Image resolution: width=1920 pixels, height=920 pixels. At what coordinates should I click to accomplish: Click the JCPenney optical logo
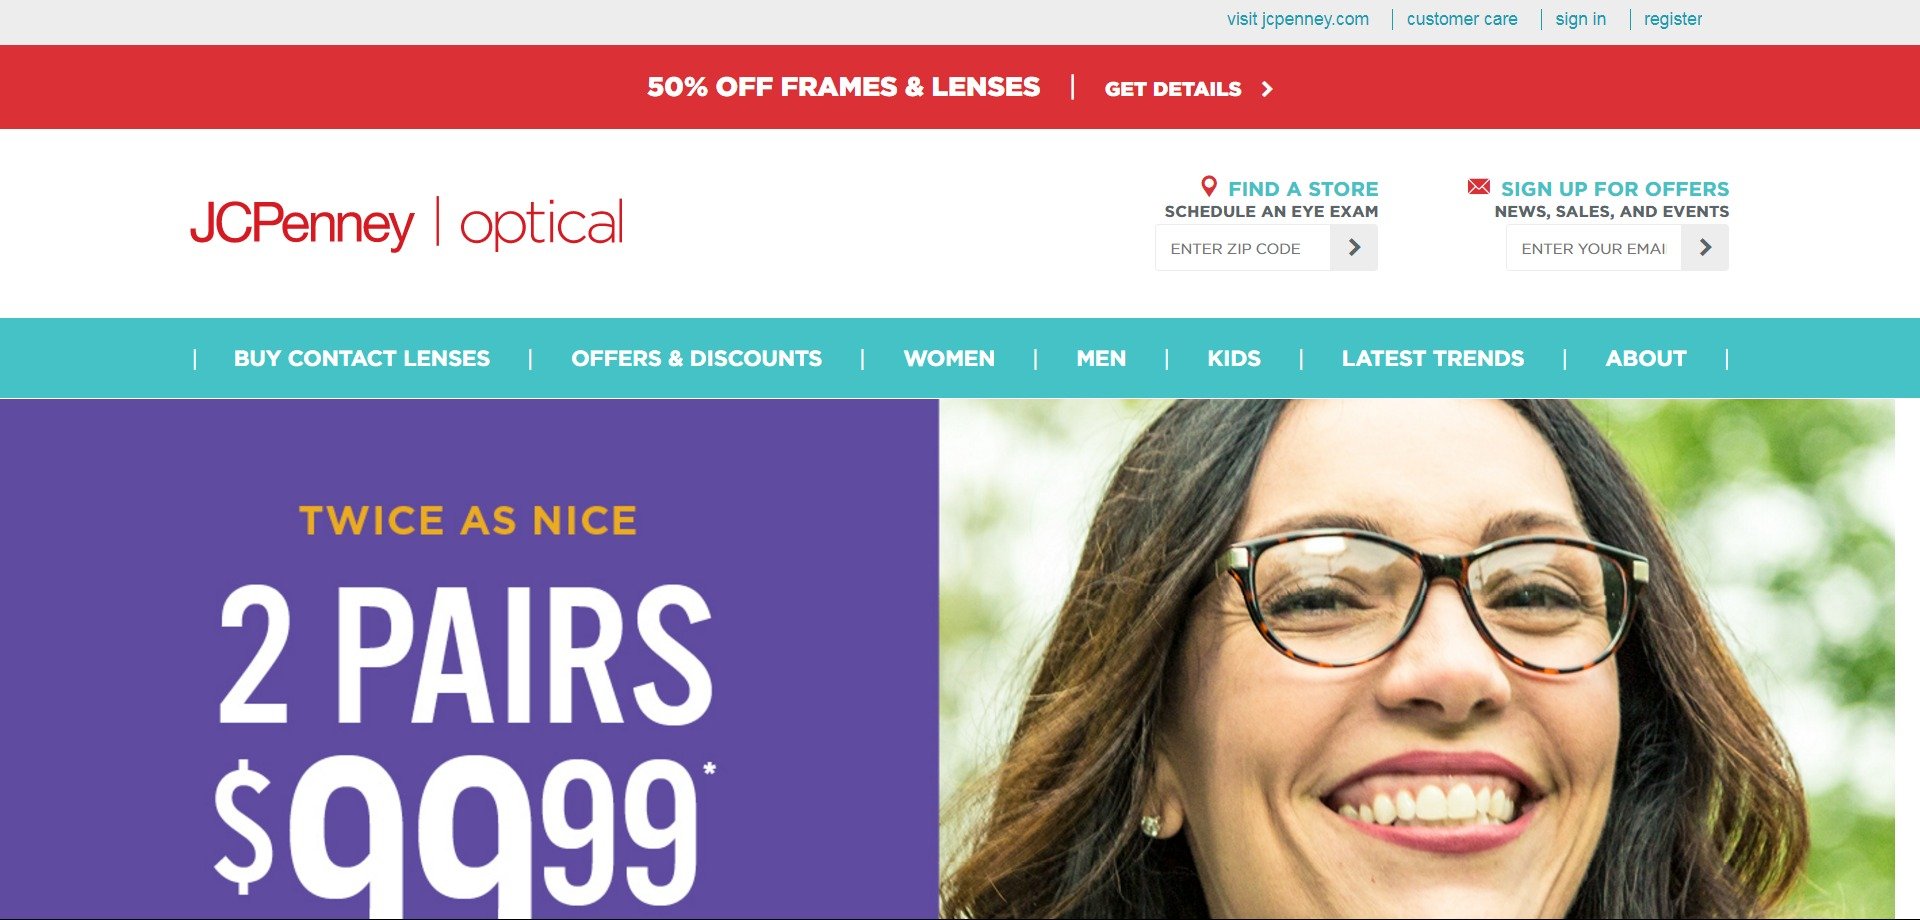407,223
